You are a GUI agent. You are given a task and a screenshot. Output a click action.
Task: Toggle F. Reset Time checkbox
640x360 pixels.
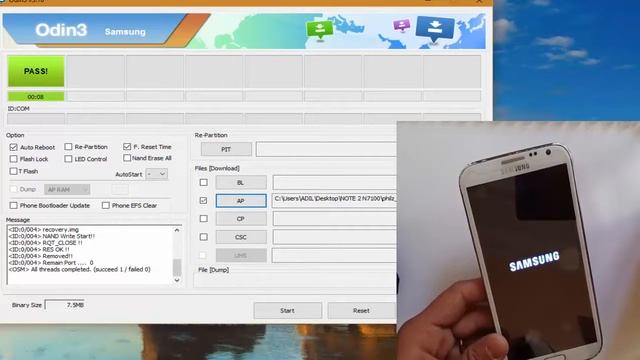click(127, 147)
